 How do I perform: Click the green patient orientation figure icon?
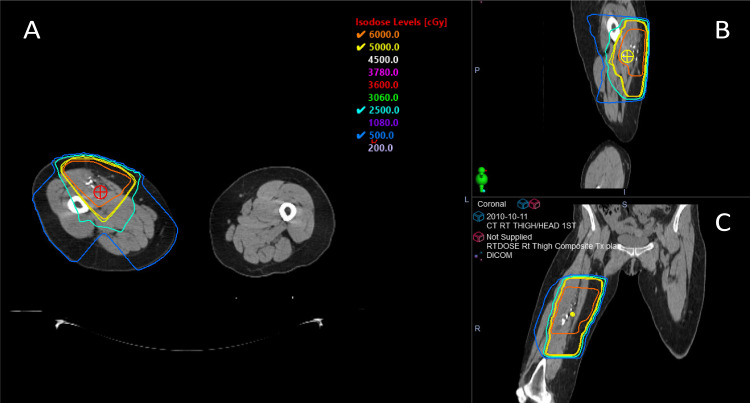click(482, 180)
